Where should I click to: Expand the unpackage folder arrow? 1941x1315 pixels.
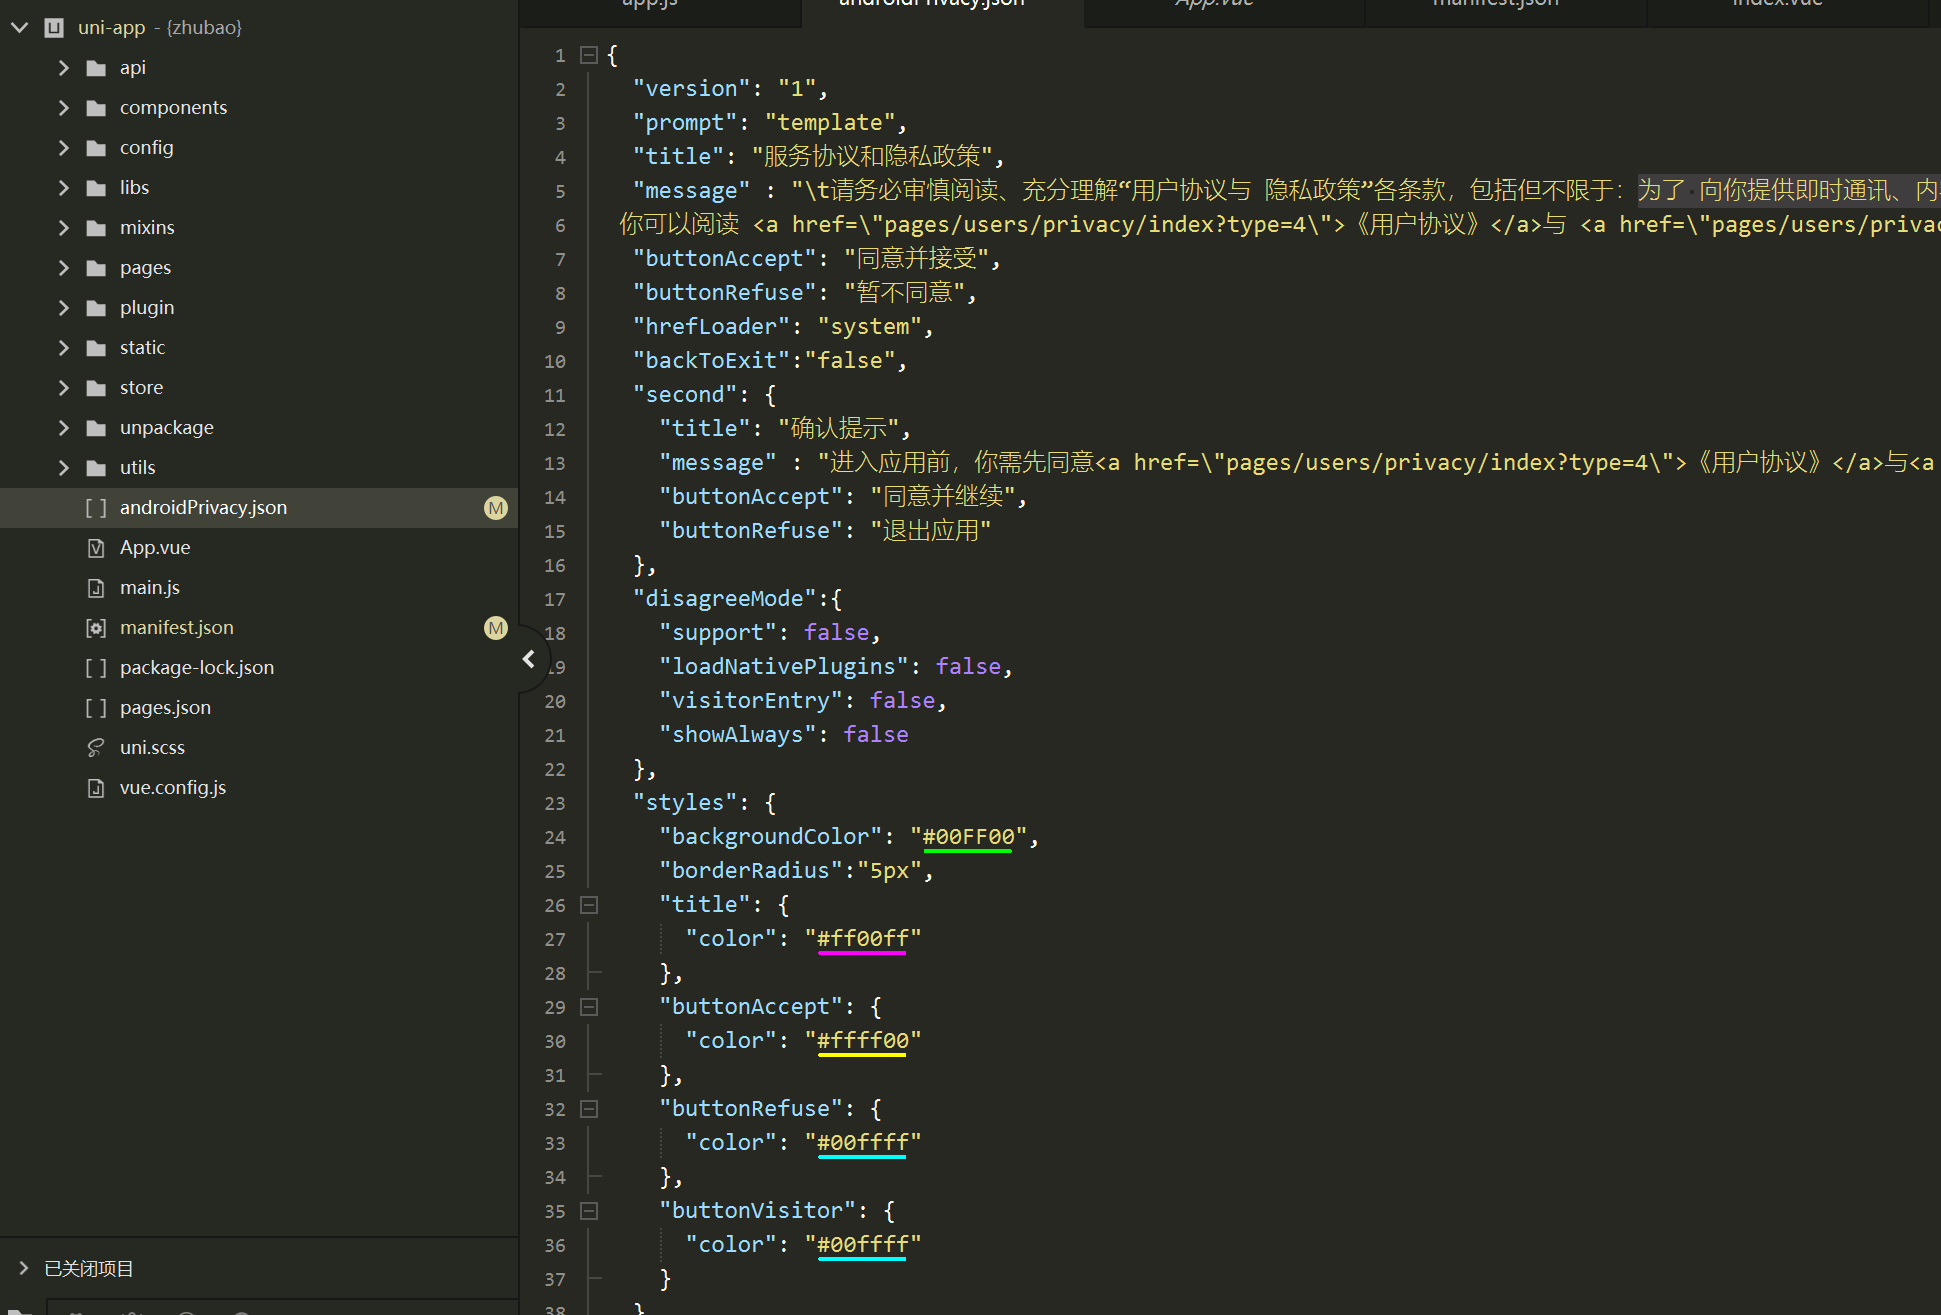coord(64,428)
